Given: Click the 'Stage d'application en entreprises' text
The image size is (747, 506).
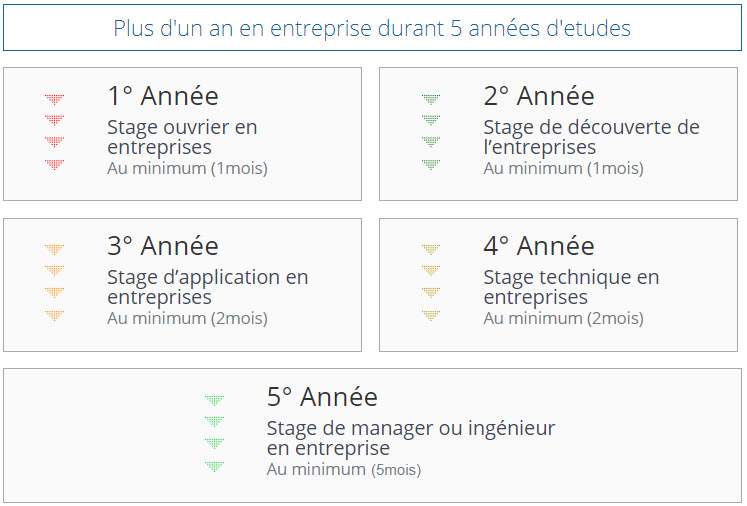Looking at the screenshot, I should click(x=208, y=287).
